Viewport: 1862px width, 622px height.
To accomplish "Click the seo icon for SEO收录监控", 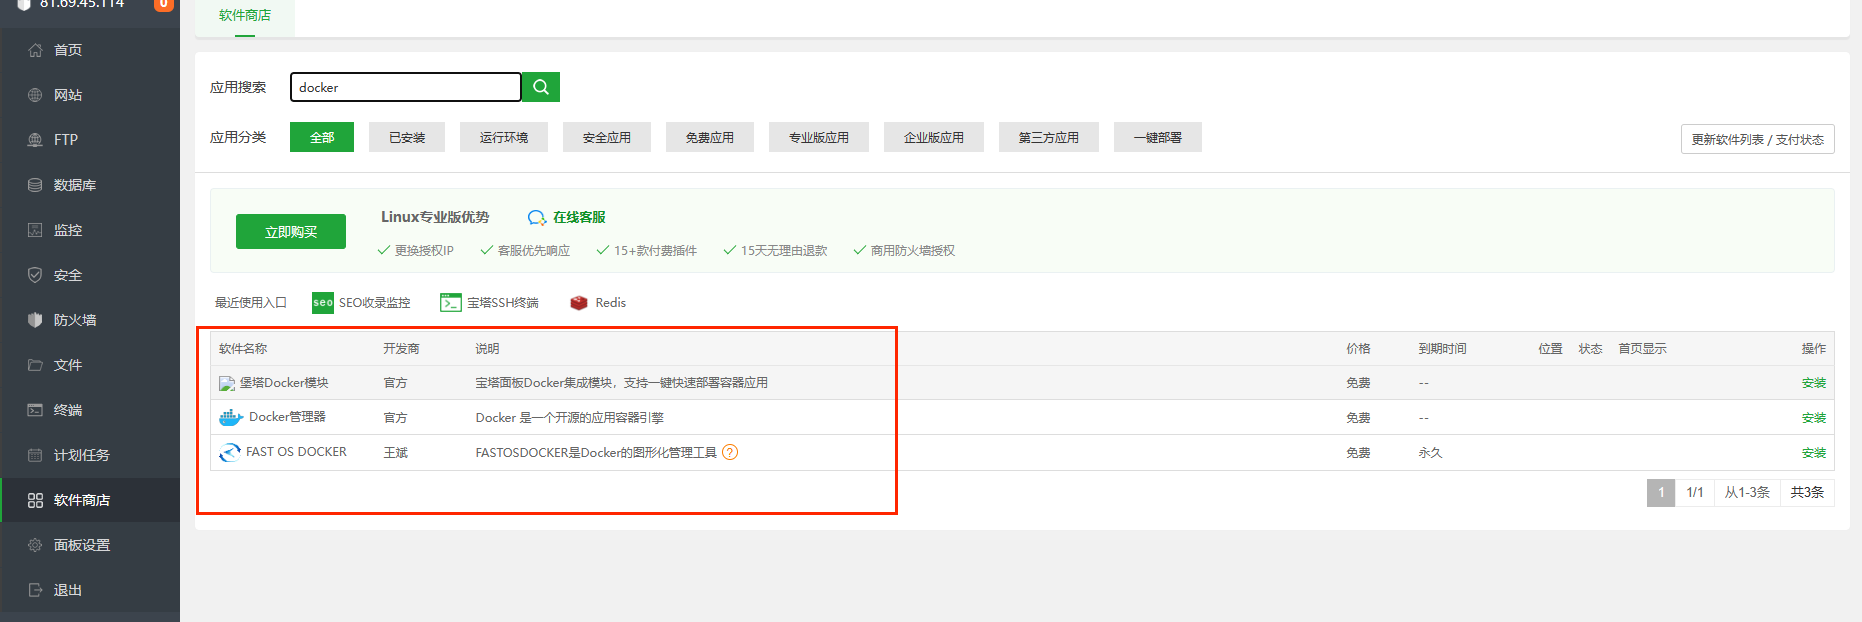I will tap(323, 303).
